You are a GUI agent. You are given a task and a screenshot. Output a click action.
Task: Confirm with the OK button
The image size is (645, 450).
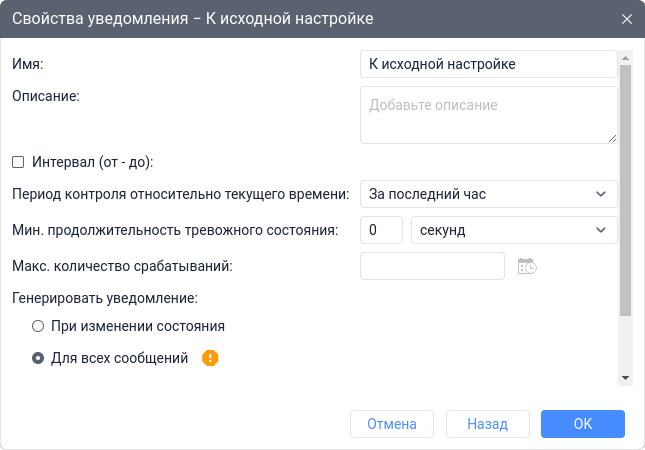click(x=583, y=424)
